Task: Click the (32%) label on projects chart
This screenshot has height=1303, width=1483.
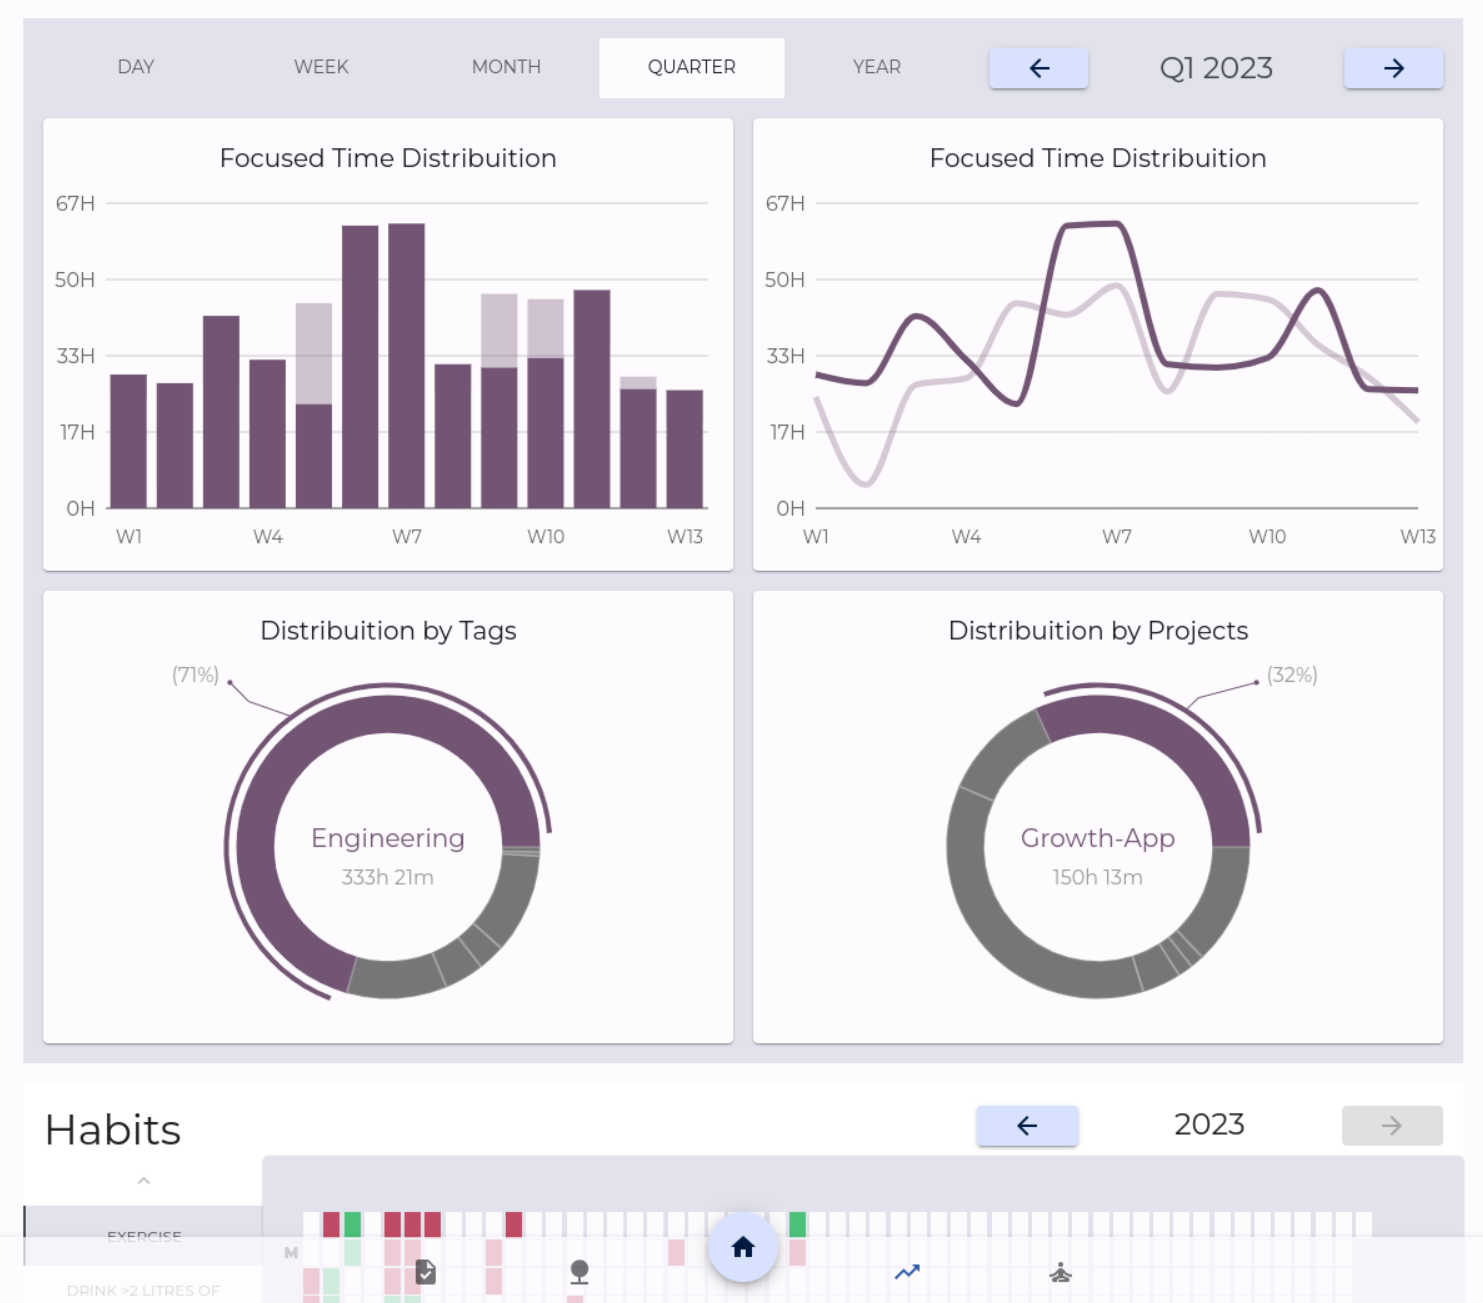Action: tap(1292, 675)
